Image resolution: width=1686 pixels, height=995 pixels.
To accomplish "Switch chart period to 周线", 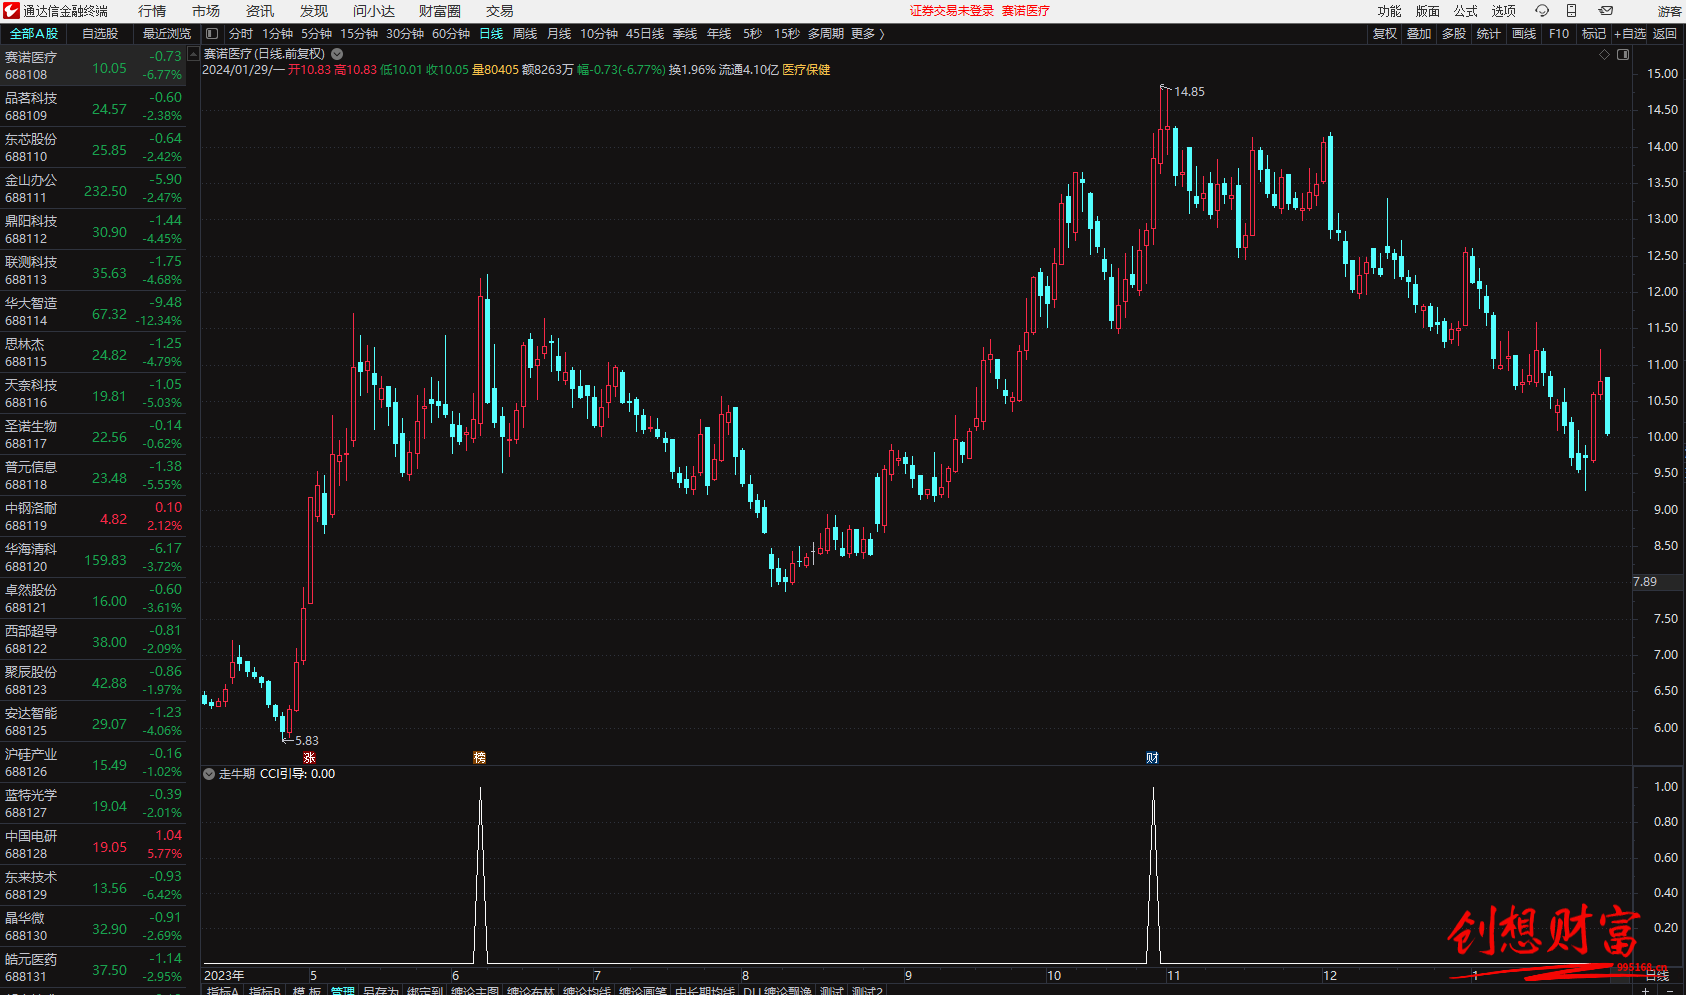I will pos(525,34).
